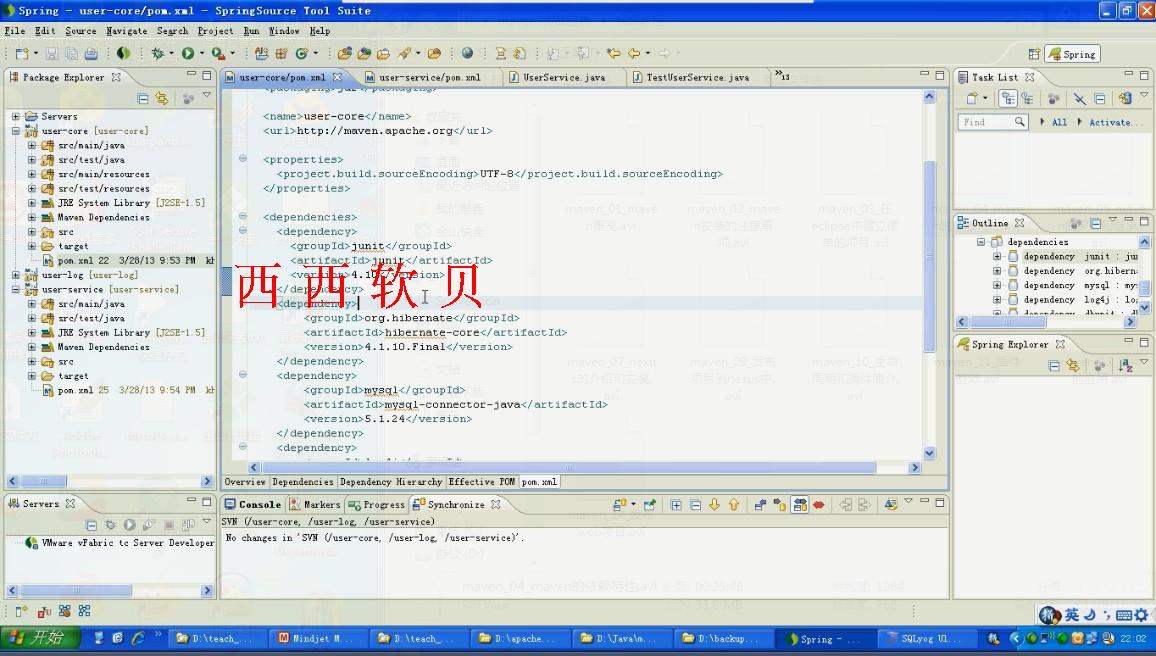Click the green Spring dashboard toolbar icon
The image size is (1156, 656).
[123, 53]
